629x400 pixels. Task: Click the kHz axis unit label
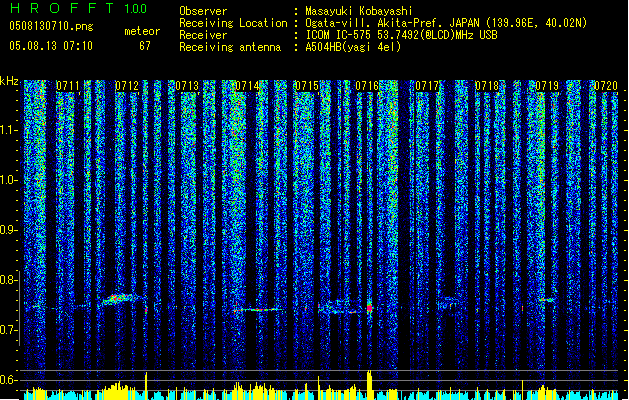point(9,81)
